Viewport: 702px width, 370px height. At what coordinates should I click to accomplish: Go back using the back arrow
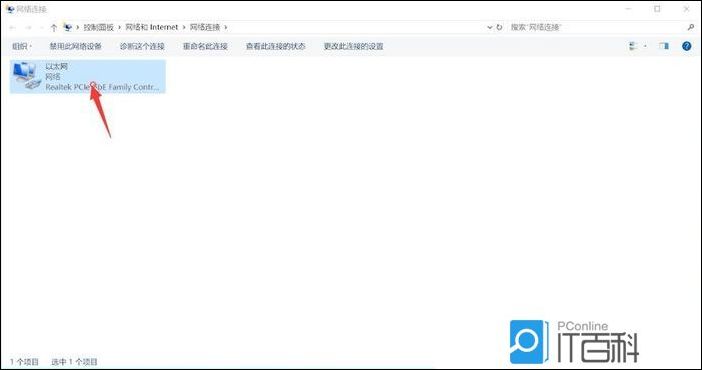pos(13,28)
